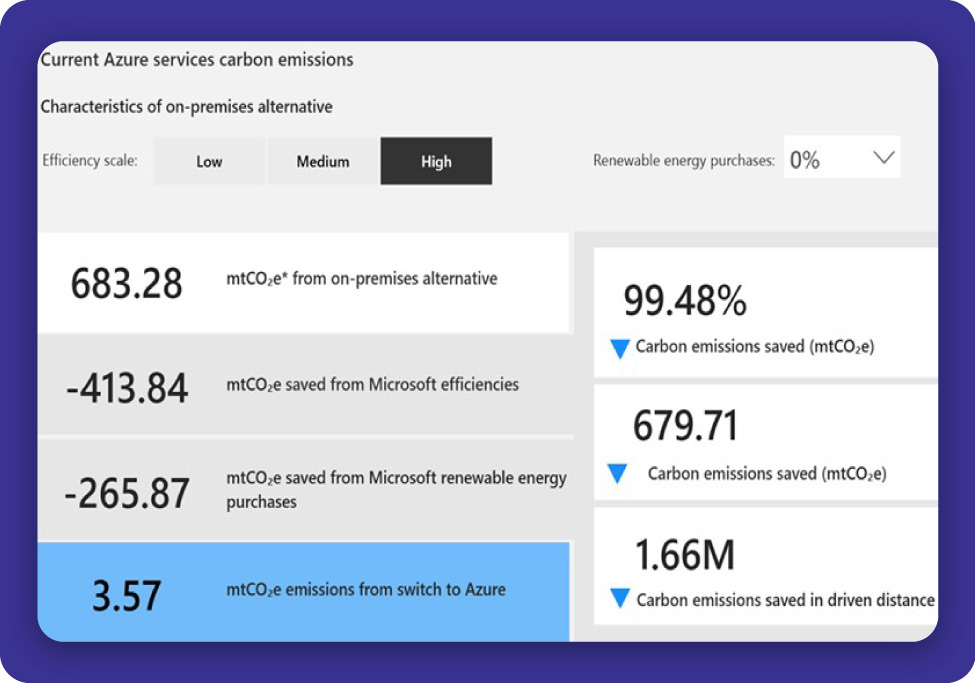
Task: Click the 1.66M driven distance figure
Action: (x=685, y=555)
